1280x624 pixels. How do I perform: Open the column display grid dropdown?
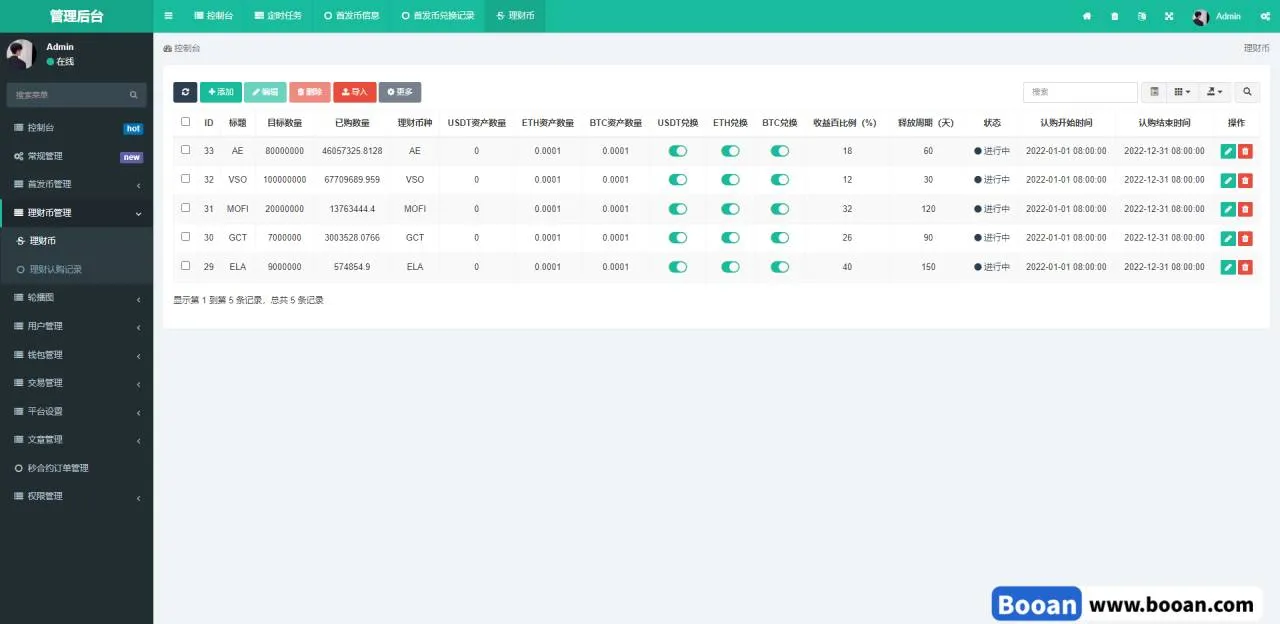(1182, 92)
